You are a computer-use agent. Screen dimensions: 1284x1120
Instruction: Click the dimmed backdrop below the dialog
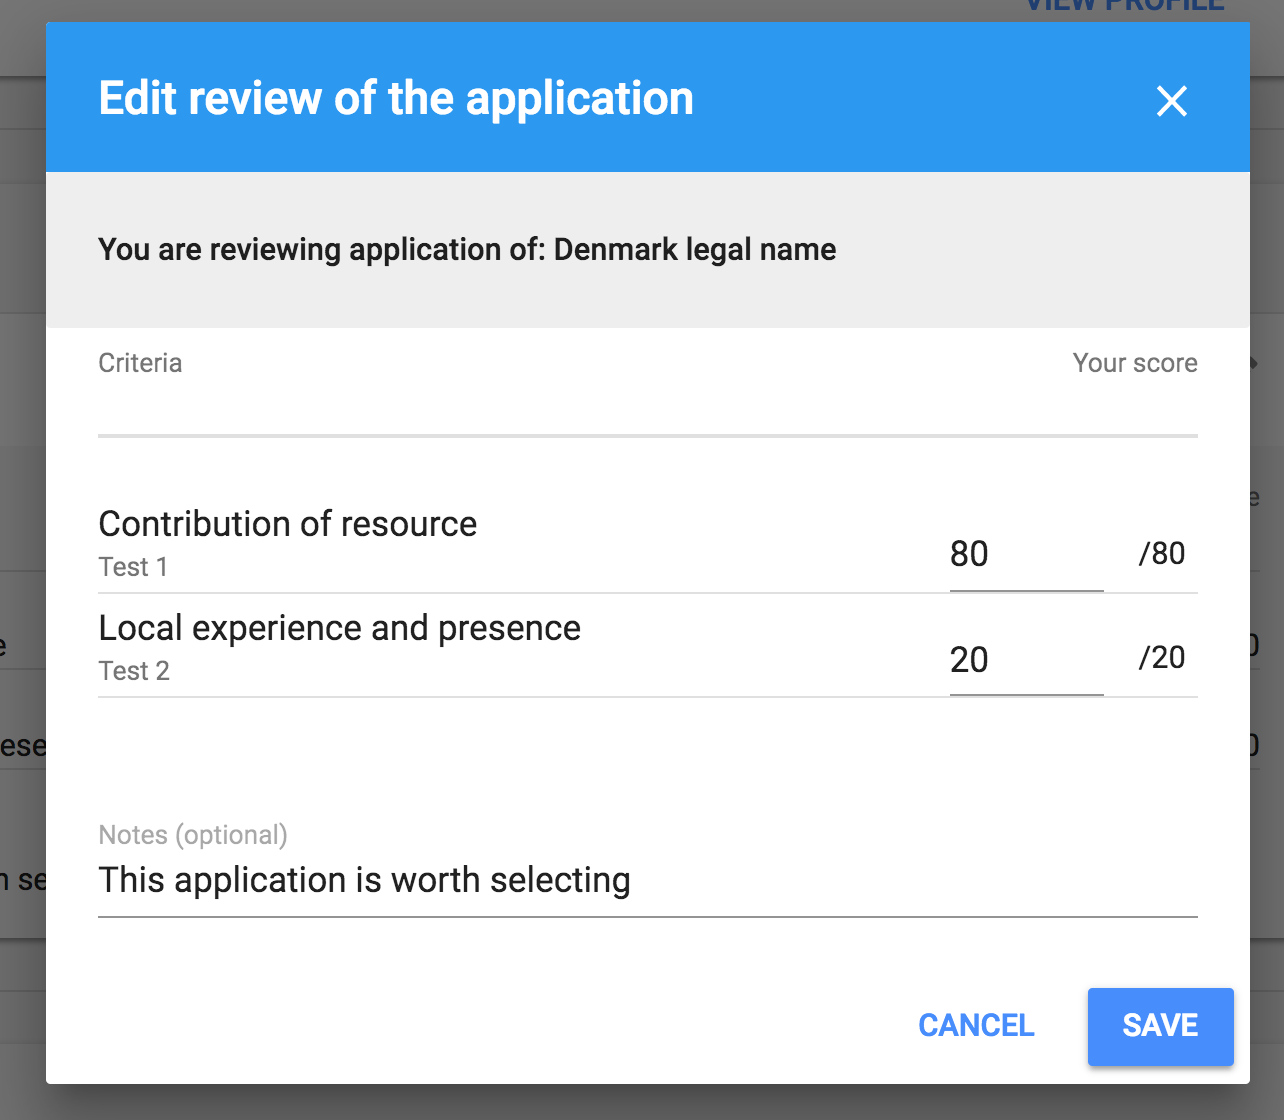point(640,1102)
